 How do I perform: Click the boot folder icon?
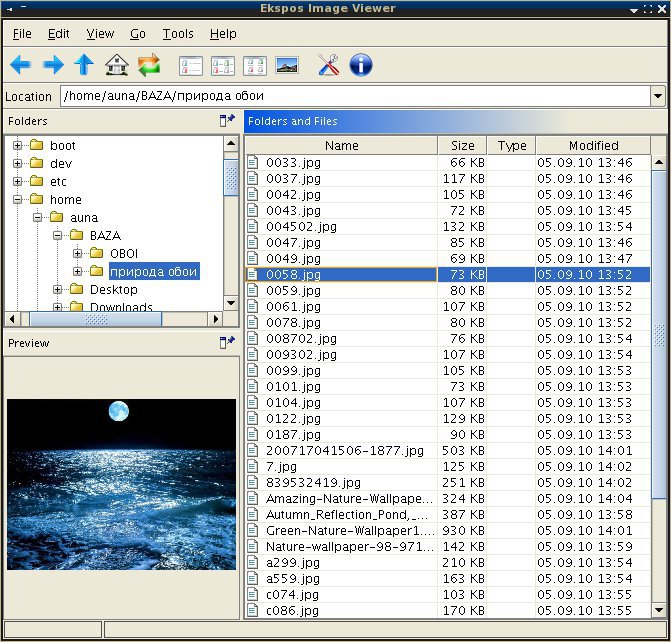pos(36,145)
